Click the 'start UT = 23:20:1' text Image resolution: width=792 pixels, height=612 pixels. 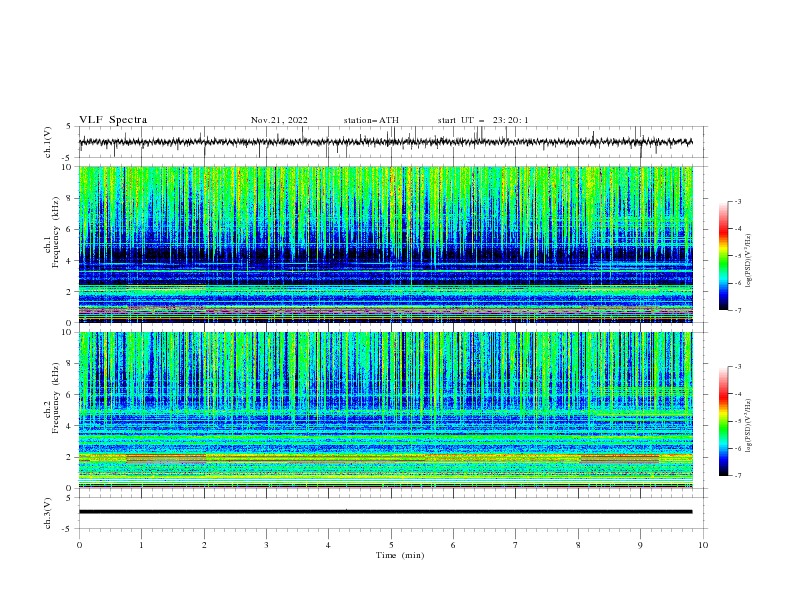[483, 120]
